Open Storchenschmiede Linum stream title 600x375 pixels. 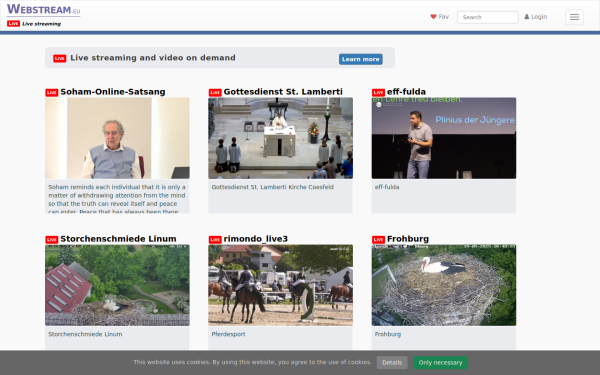(118, 239)
